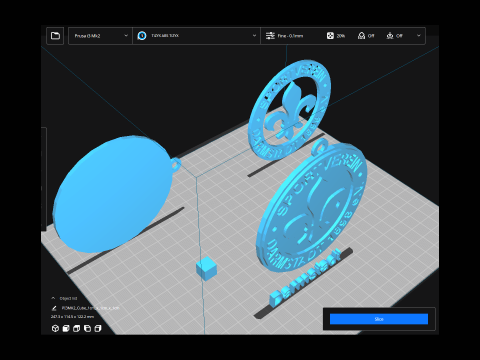Click the infill density icon

tap(330, 36)
